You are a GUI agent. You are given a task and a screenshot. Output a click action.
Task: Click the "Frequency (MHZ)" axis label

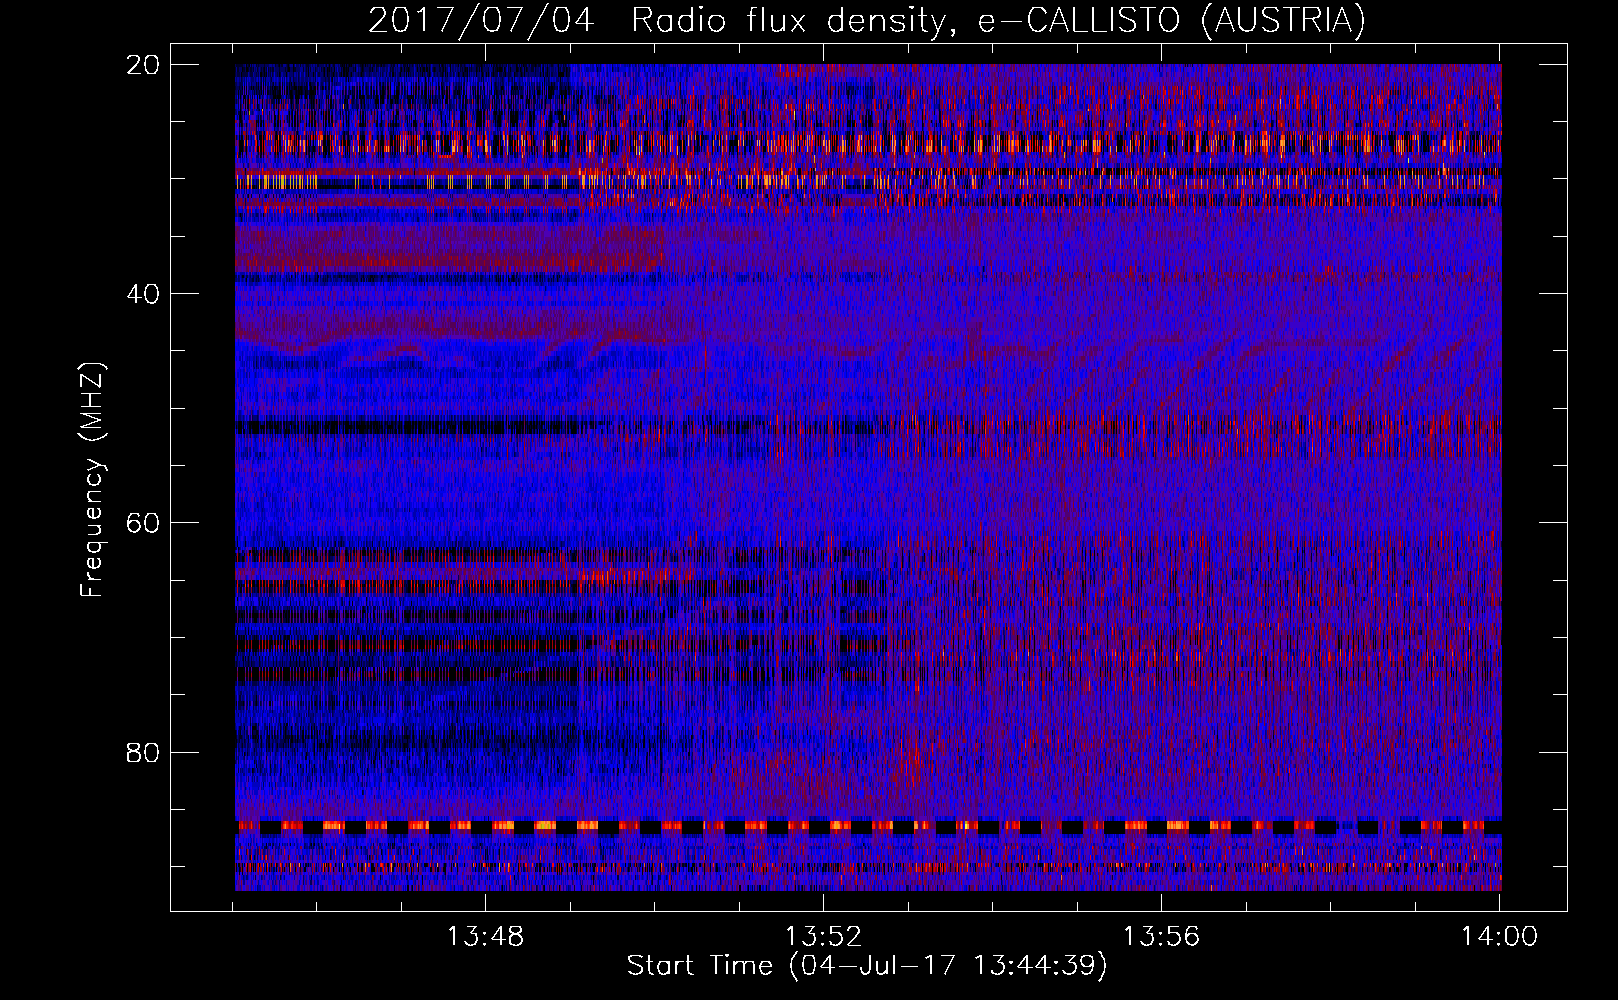point(92,480)
